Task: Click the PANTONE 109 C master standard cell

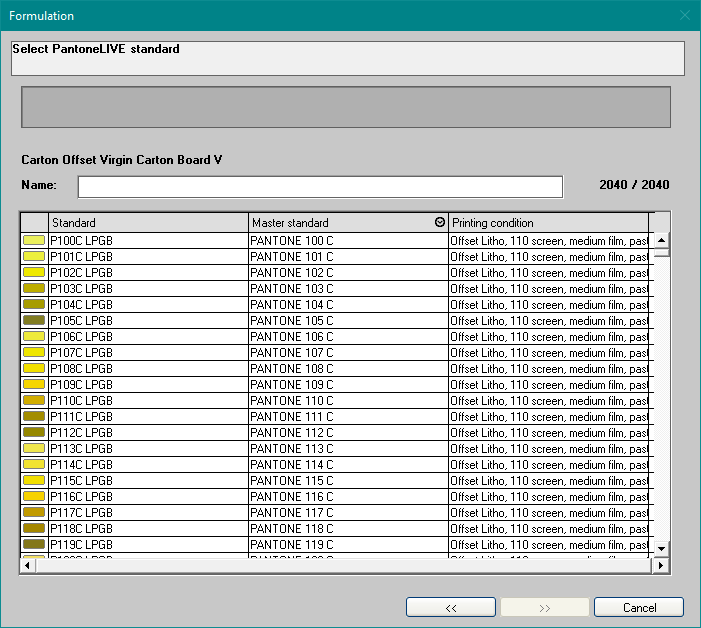Action: [x=348, y=384]
